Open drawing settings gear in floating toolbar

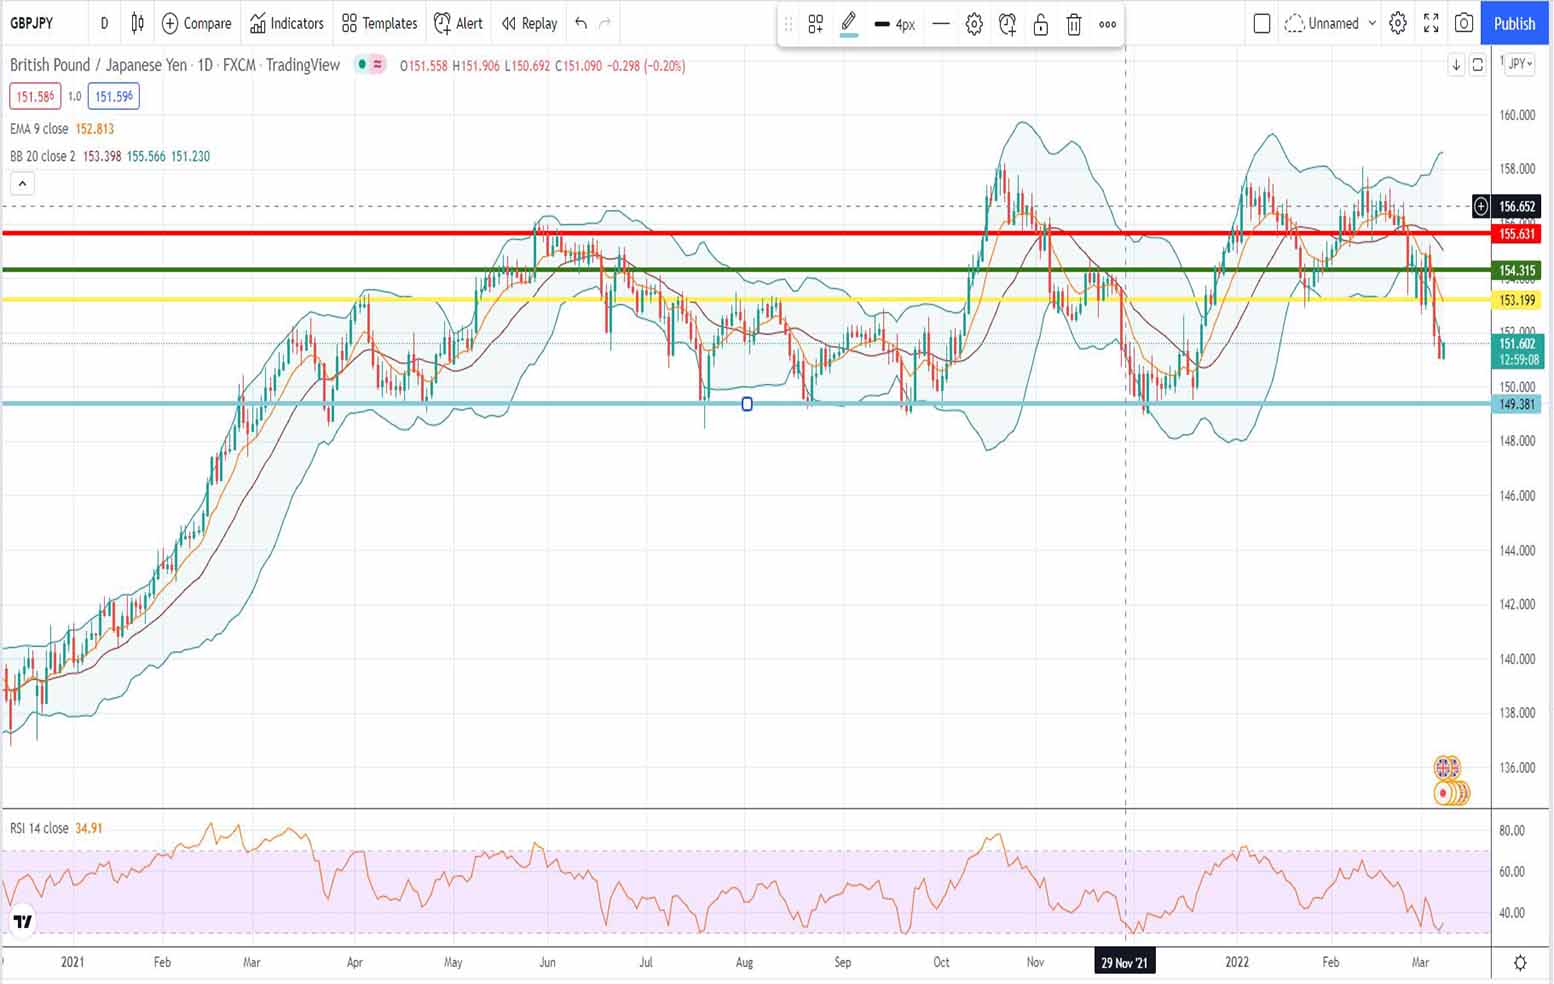coord(974,24)
